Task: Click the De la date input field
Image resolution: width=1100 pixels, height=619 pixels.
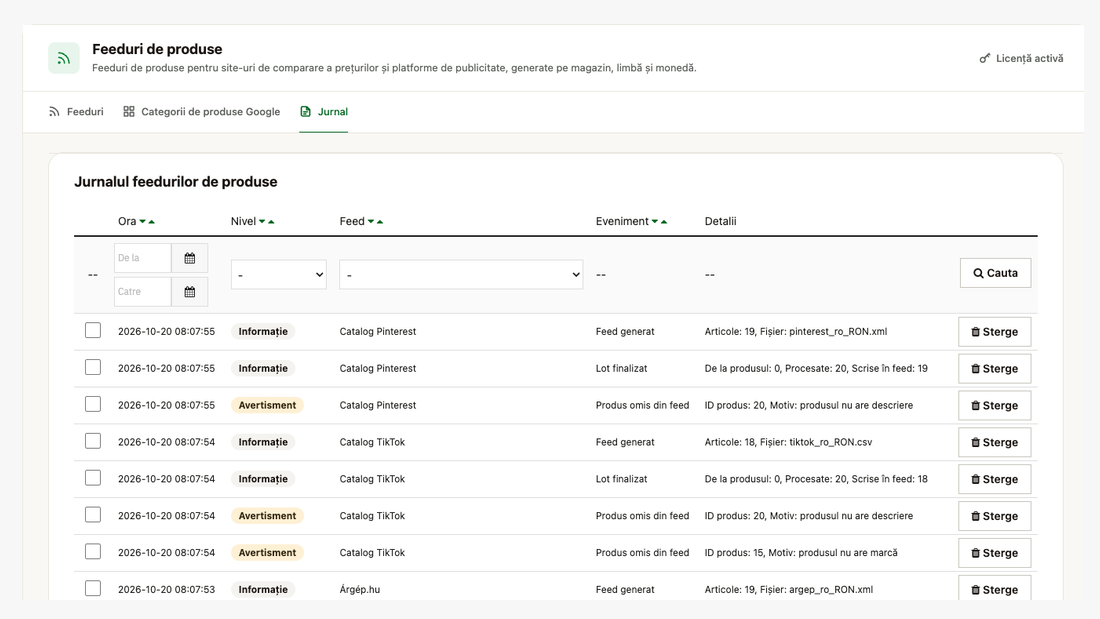Action: point(143,258)
